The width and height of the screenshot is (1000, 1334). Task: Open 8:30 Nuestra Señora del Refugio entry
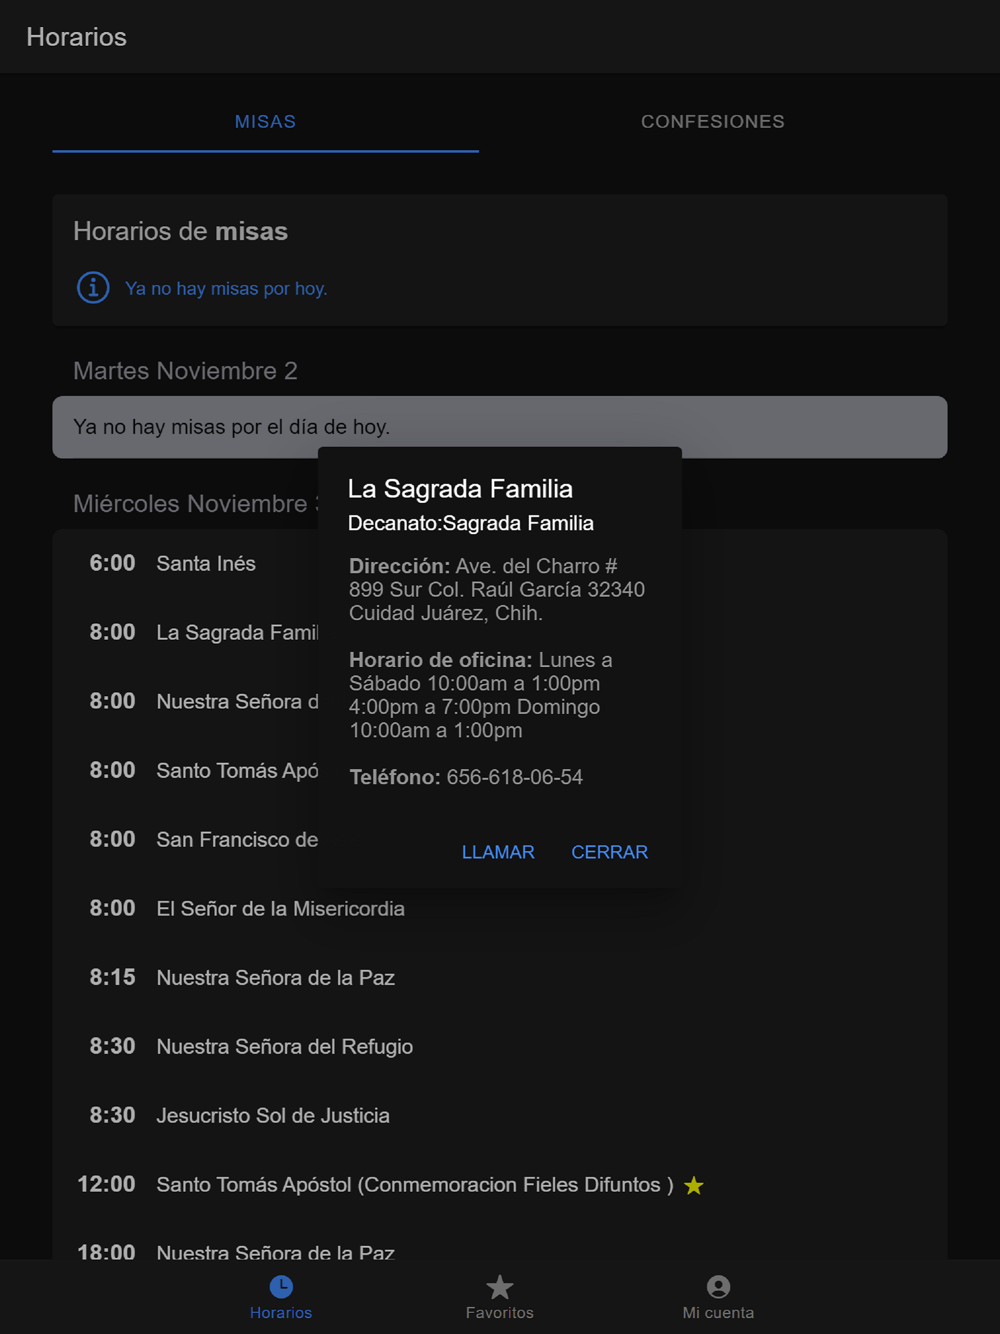[x=500, y=1047]
